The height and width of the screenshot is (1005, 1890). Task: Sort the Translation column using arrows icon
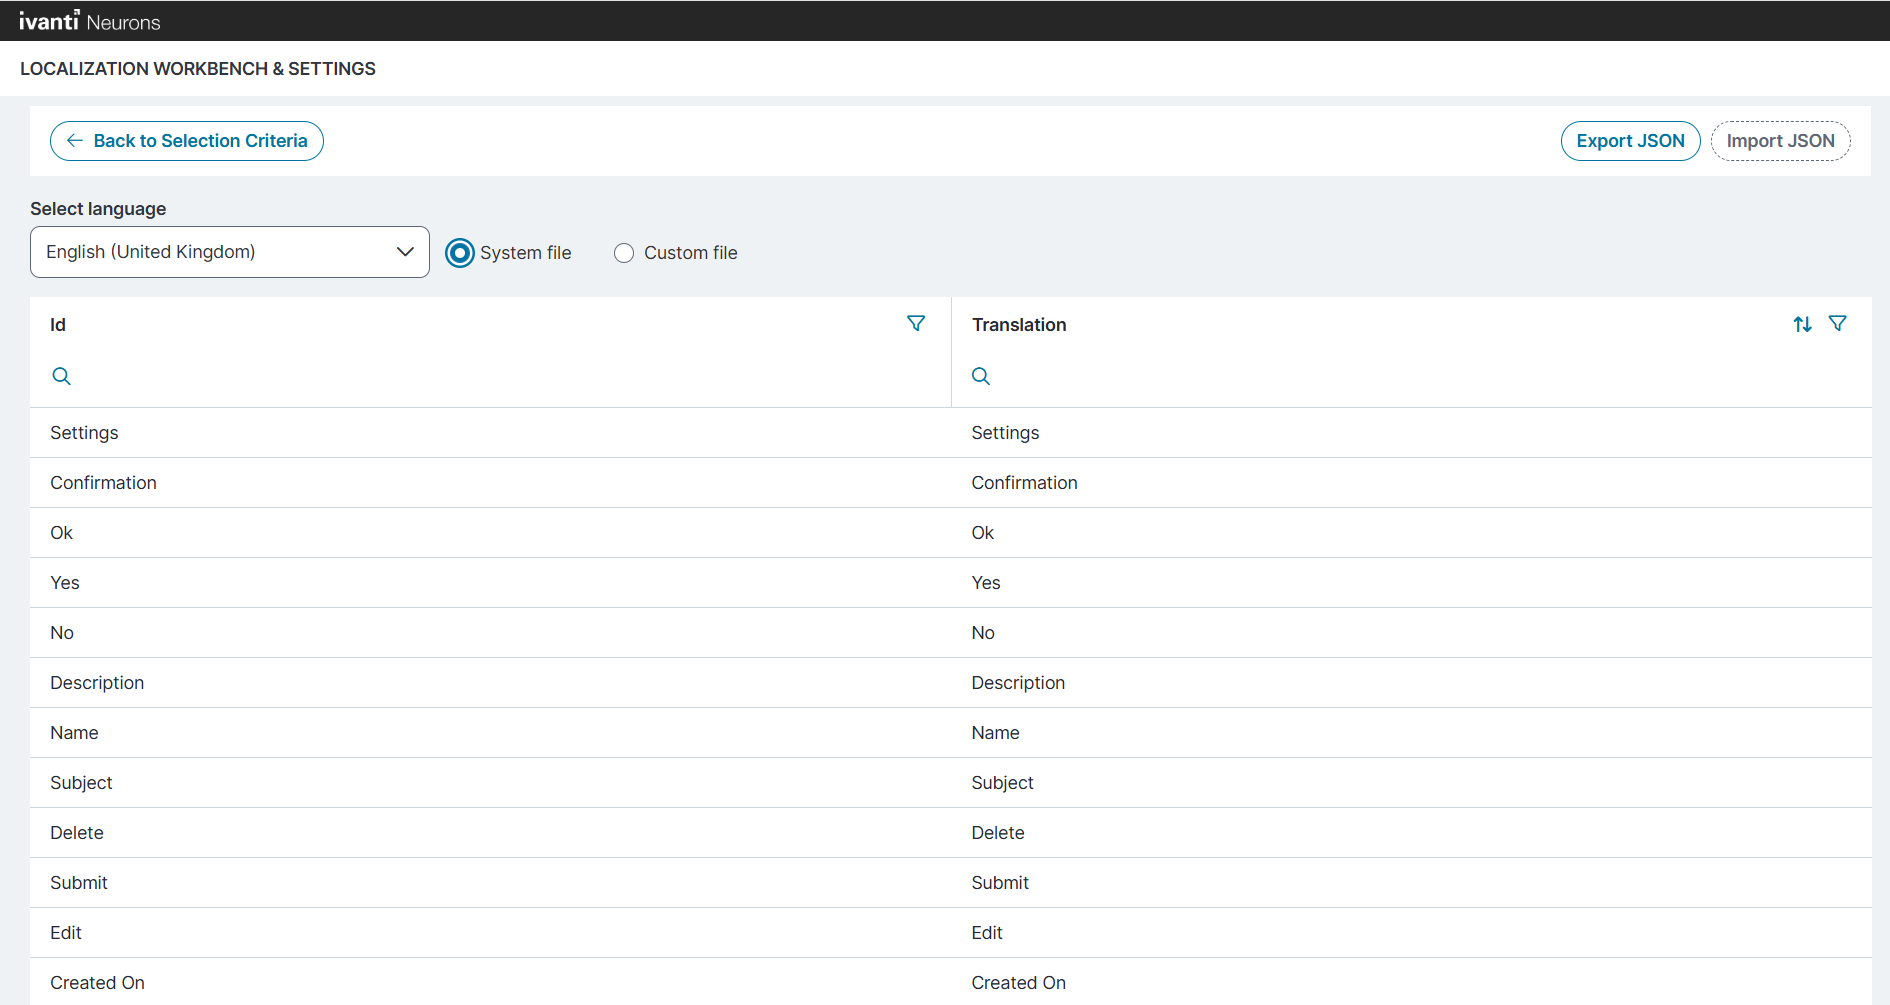(1802, 324)
